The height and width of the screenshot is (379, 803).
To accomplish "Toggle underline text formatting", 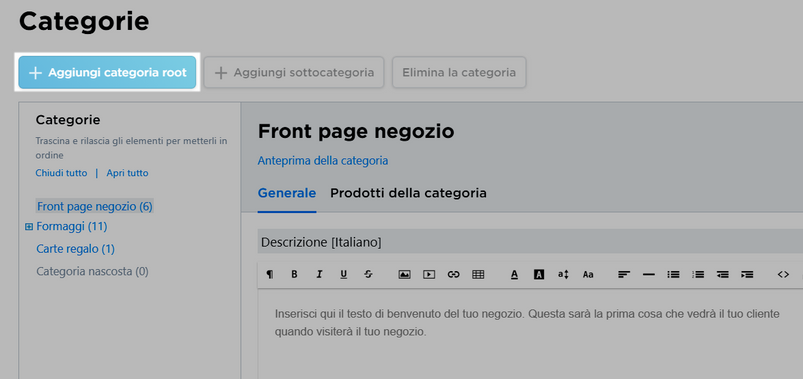I will (344, 275).
